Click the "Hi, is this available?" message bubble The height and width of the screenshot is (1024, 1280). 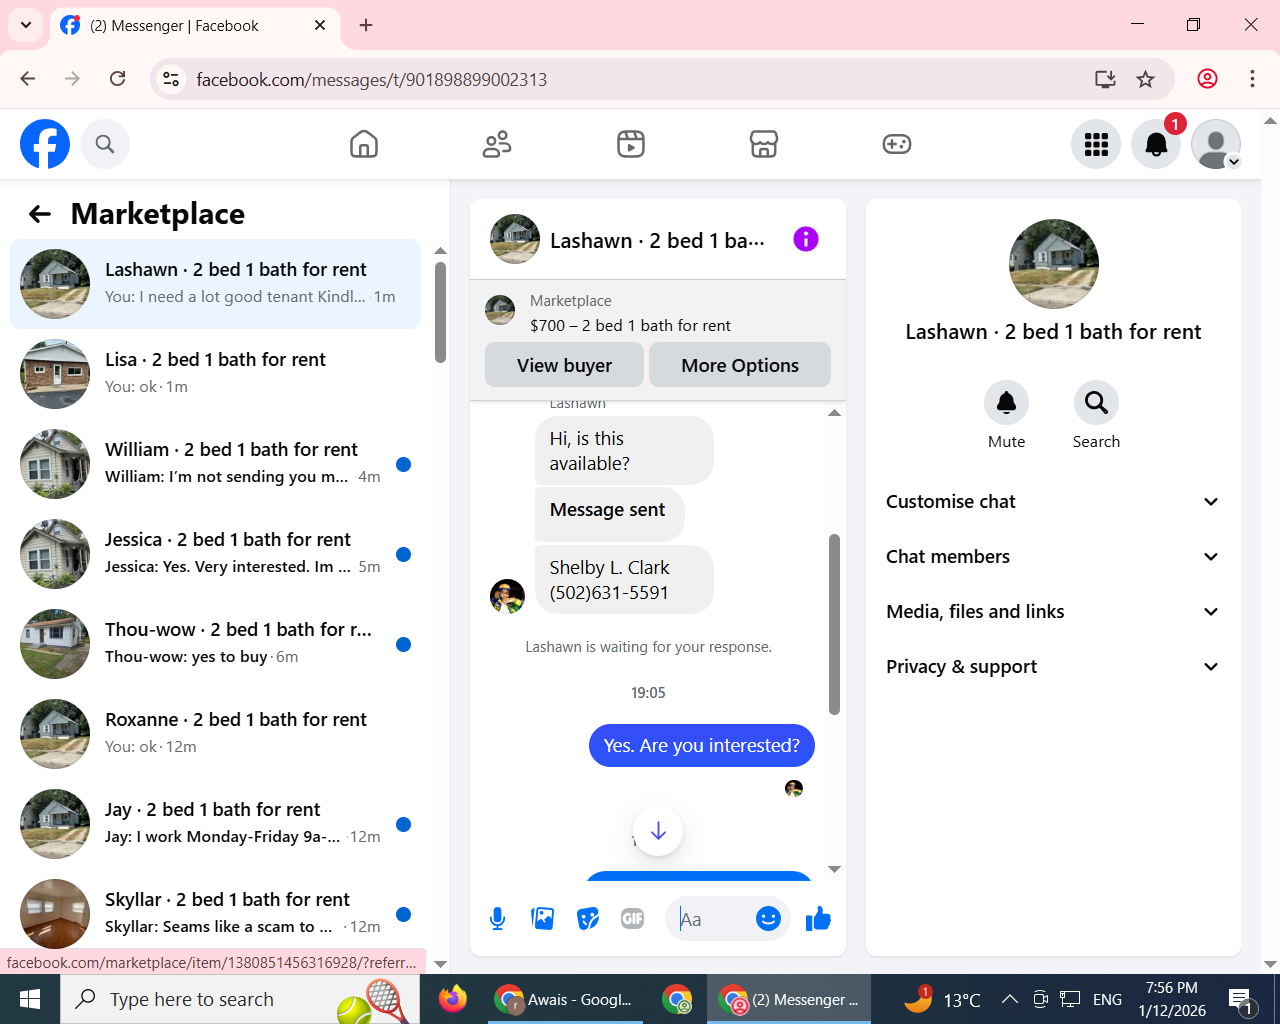[624, 451]
